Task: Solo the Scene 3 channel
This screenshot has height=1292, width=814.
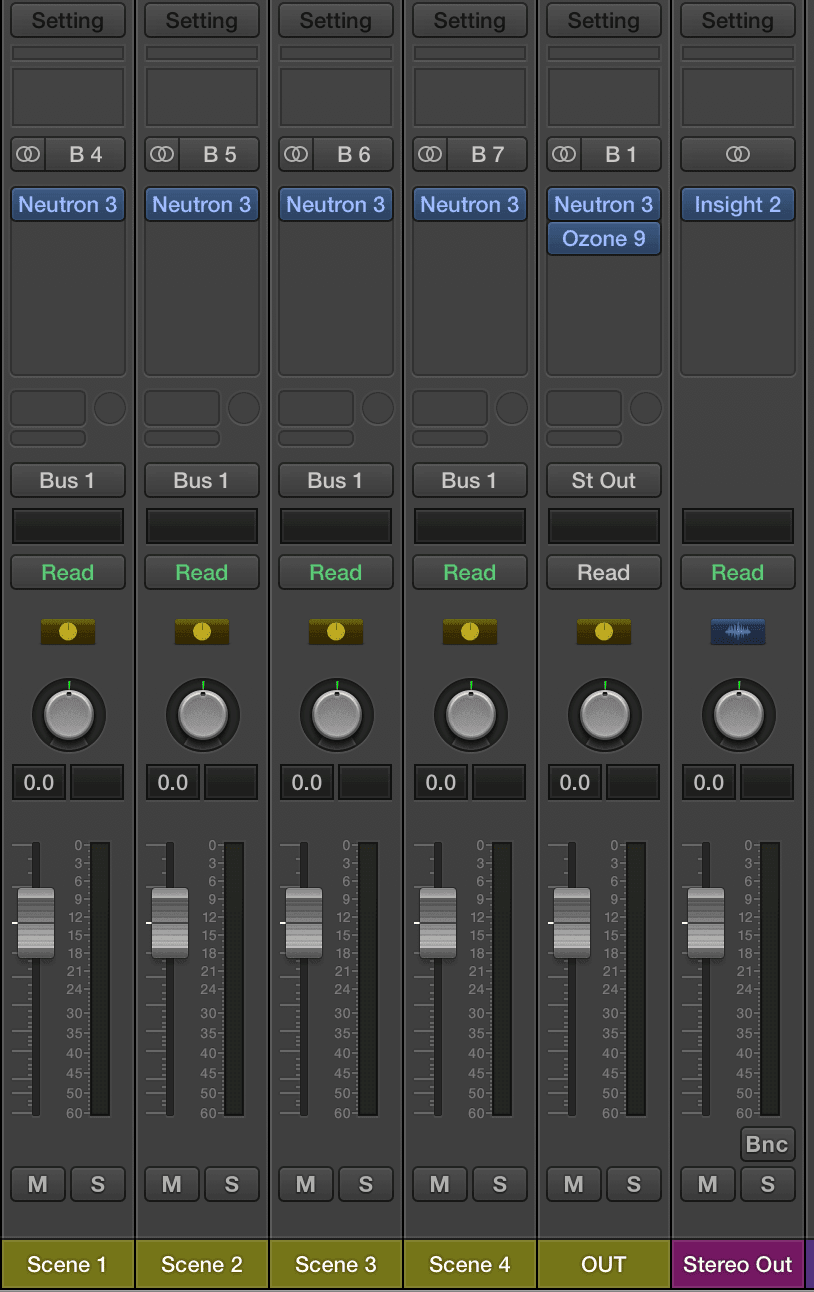Action: point(366,1184)
